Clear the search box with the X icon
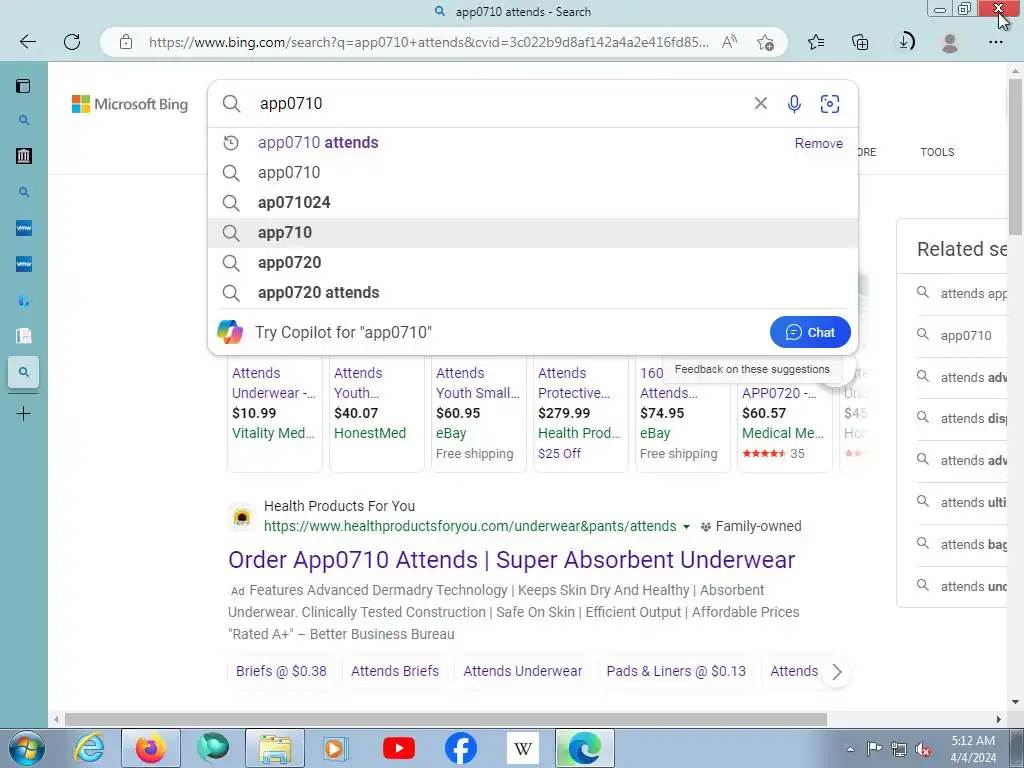The image size is (1024, 768). (x=761, y=103)
